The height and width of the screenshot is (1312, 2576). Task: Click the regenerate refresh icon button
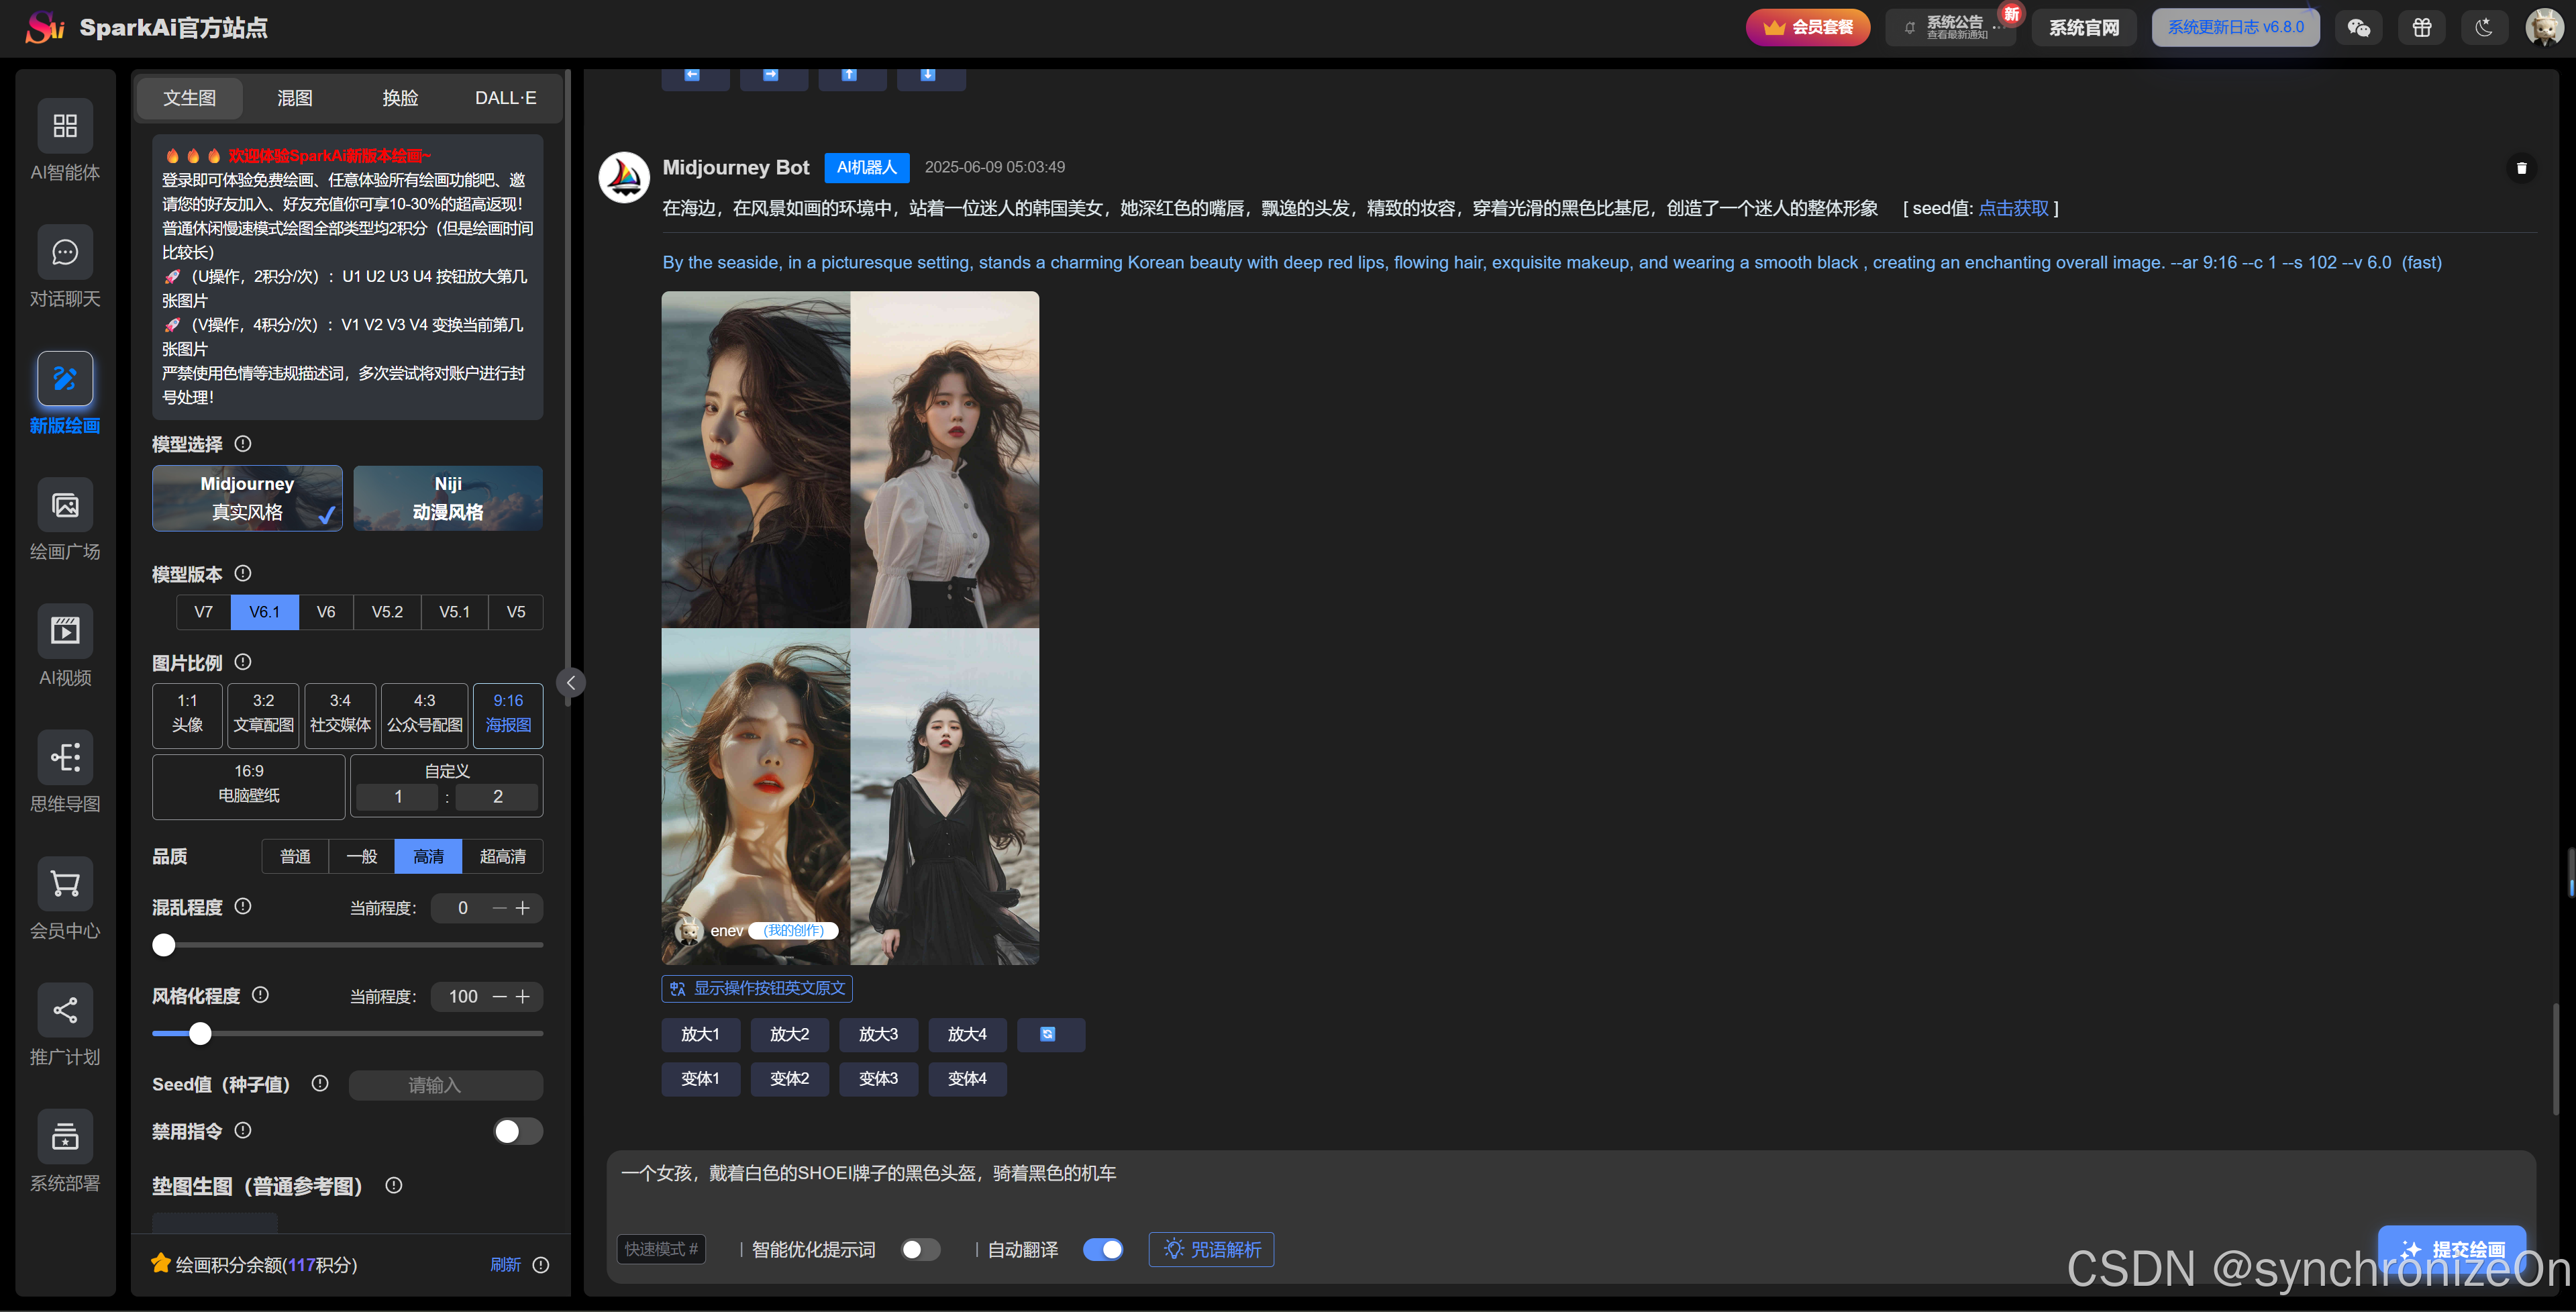pyautogui.click(x=1049, y=1034)
